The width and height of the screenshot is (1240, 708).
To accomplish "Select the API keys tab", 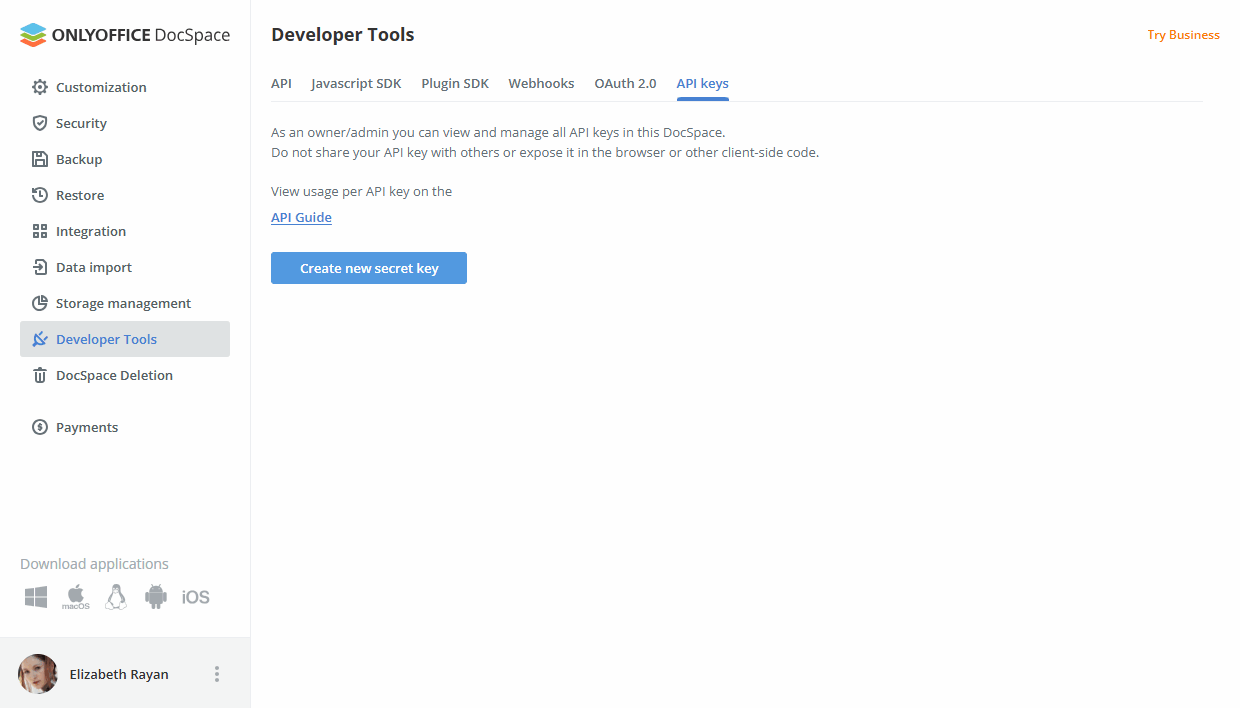I will coord(702,83).
